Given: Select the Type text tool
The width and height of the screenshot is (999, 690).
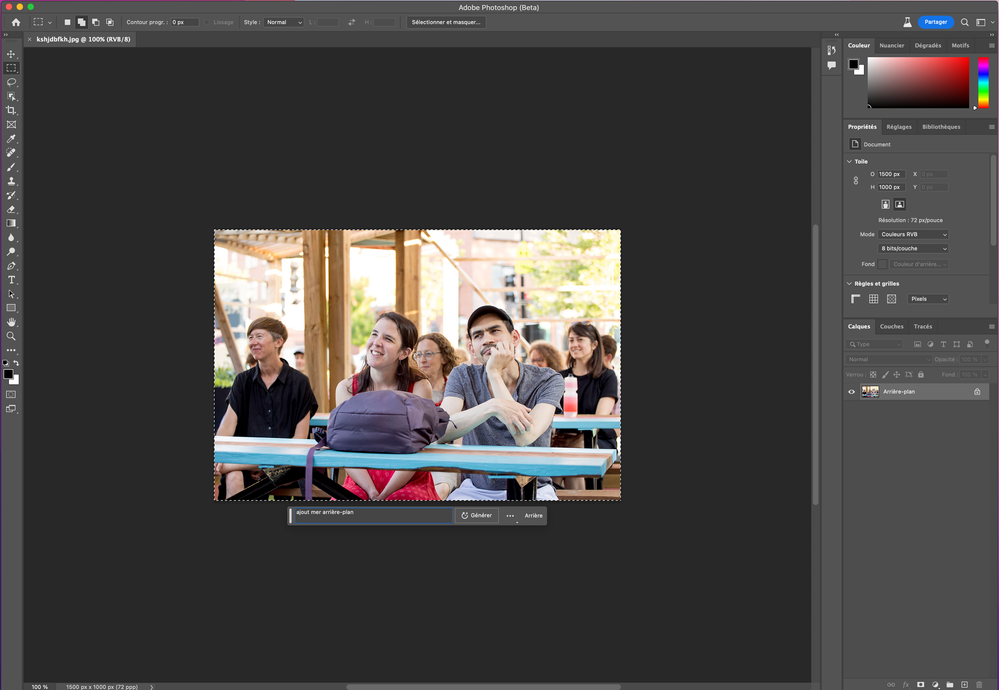Looking at the screenshot, I should [11, 280].
